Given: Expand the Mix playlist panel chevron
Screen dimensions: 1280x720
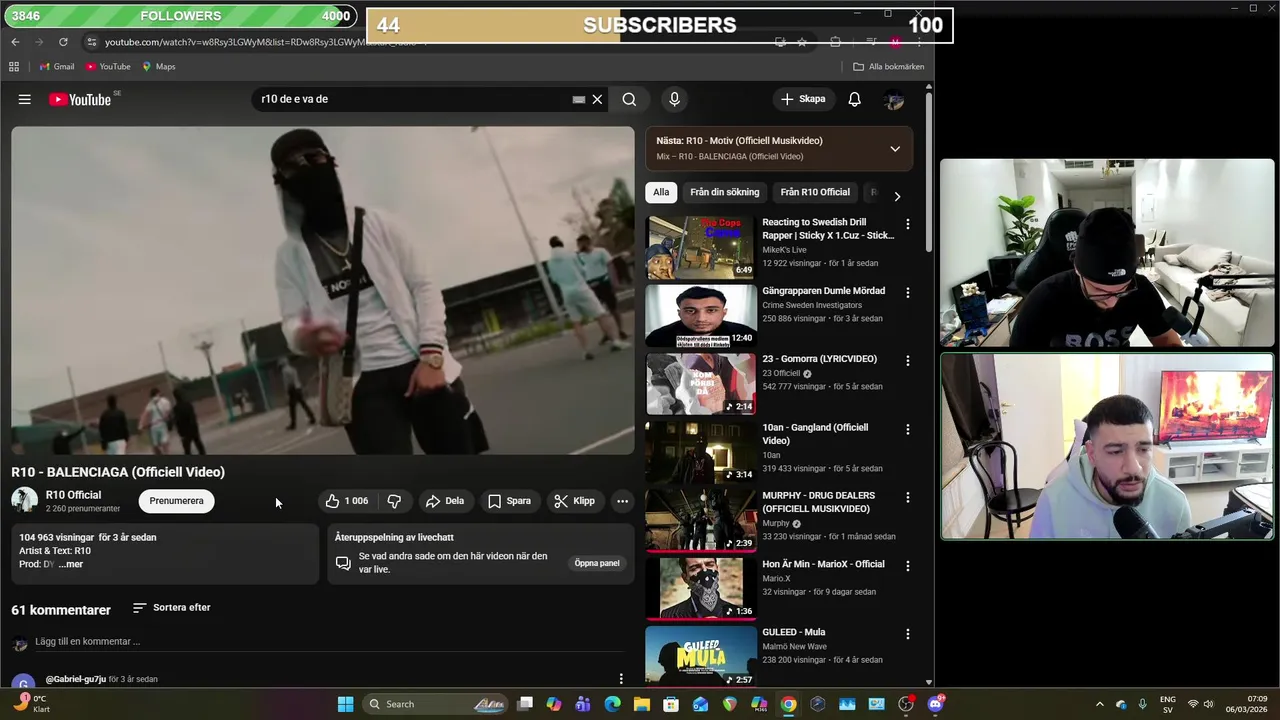Looking at the screenshot, I should pyautogui.click(x=895, y=149).
